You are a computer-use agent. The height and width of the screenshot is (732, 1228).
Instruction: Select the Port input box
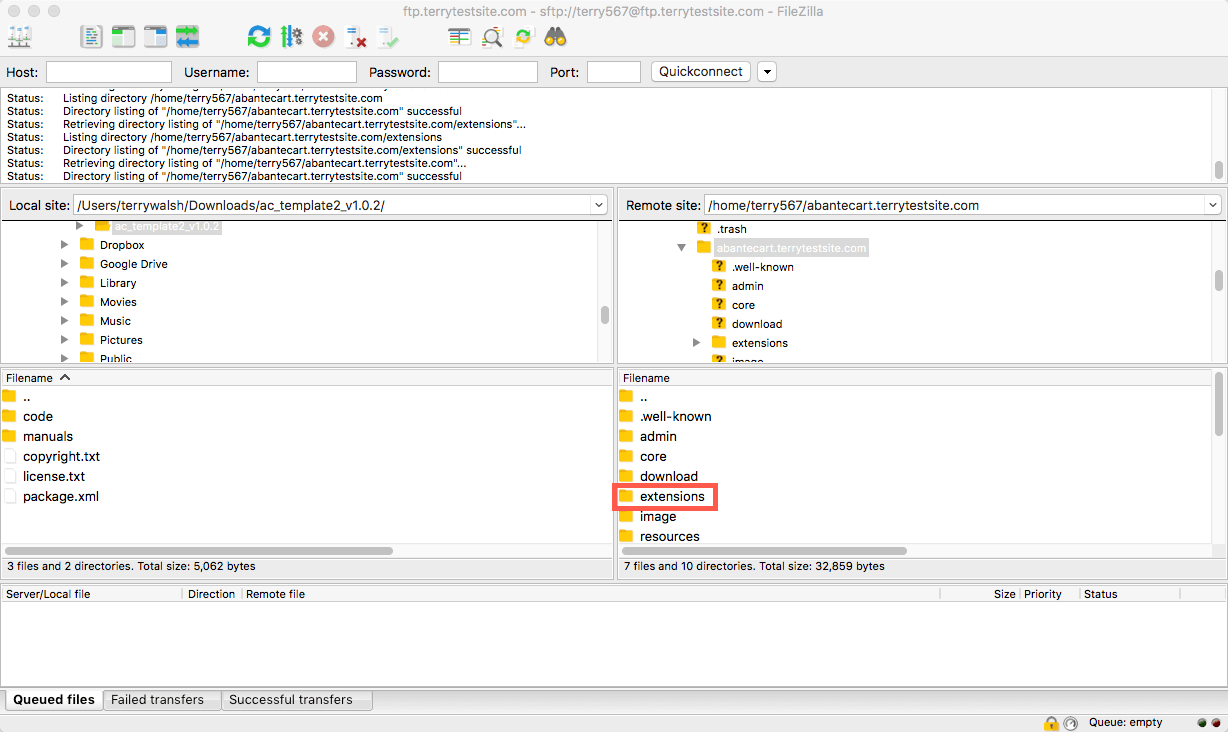pos(614,72)
